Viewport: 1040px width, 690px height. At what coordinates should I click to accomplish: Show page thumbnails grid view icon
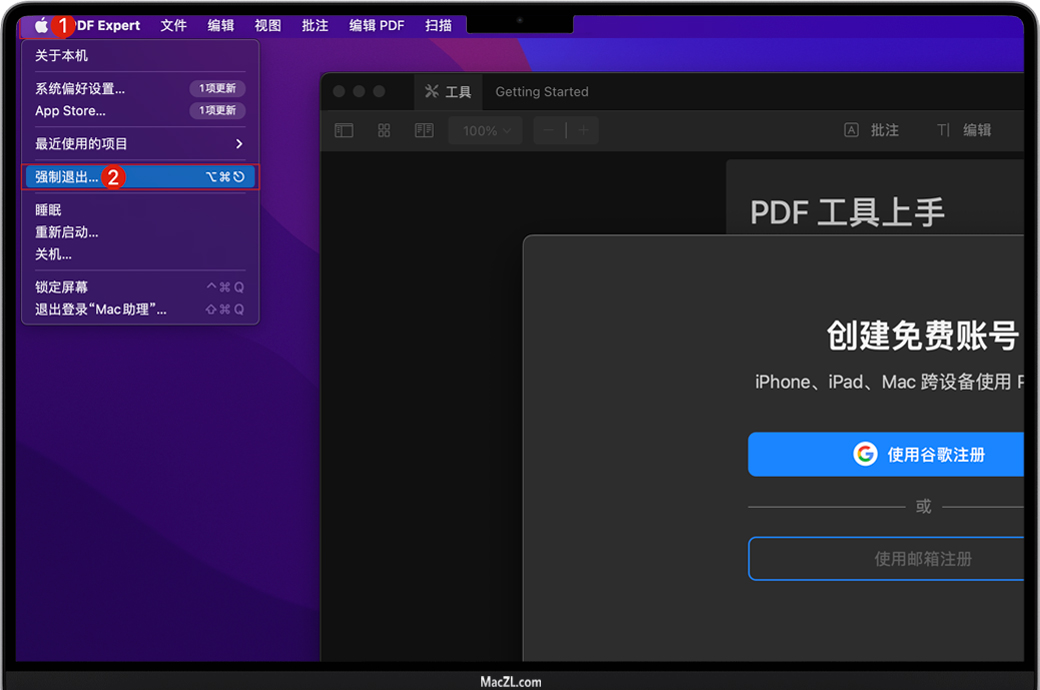(x=384, y=130)
